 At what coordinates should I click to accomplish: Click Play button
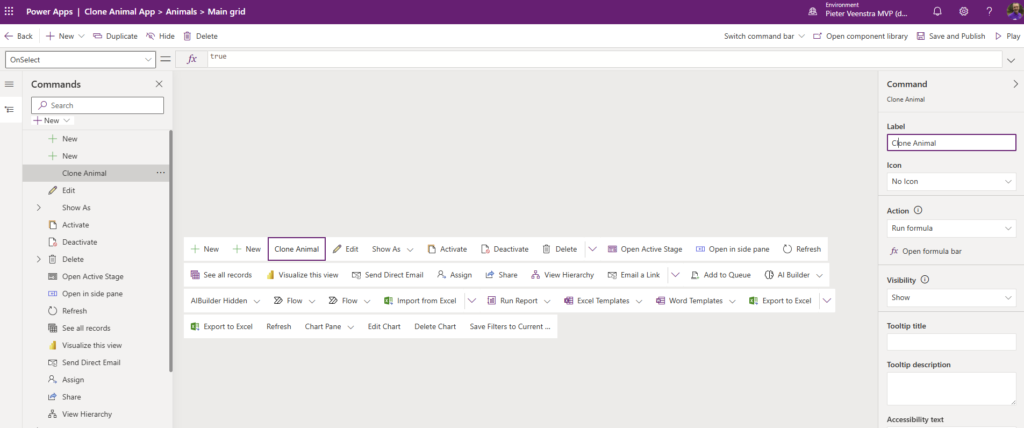pos(1008,36)
